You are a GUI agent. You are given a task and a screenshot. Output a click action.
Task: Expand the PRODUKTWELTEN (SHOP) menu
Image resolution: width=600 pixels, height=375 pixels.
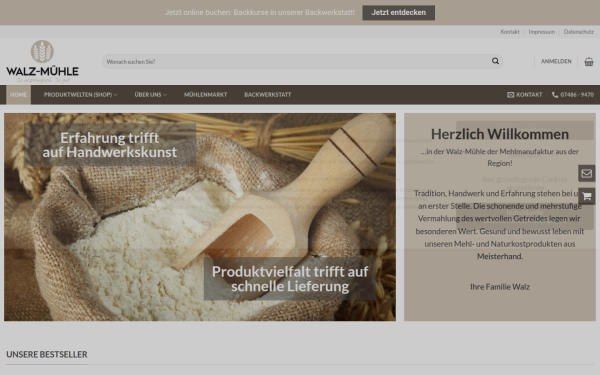coord(80,95)
